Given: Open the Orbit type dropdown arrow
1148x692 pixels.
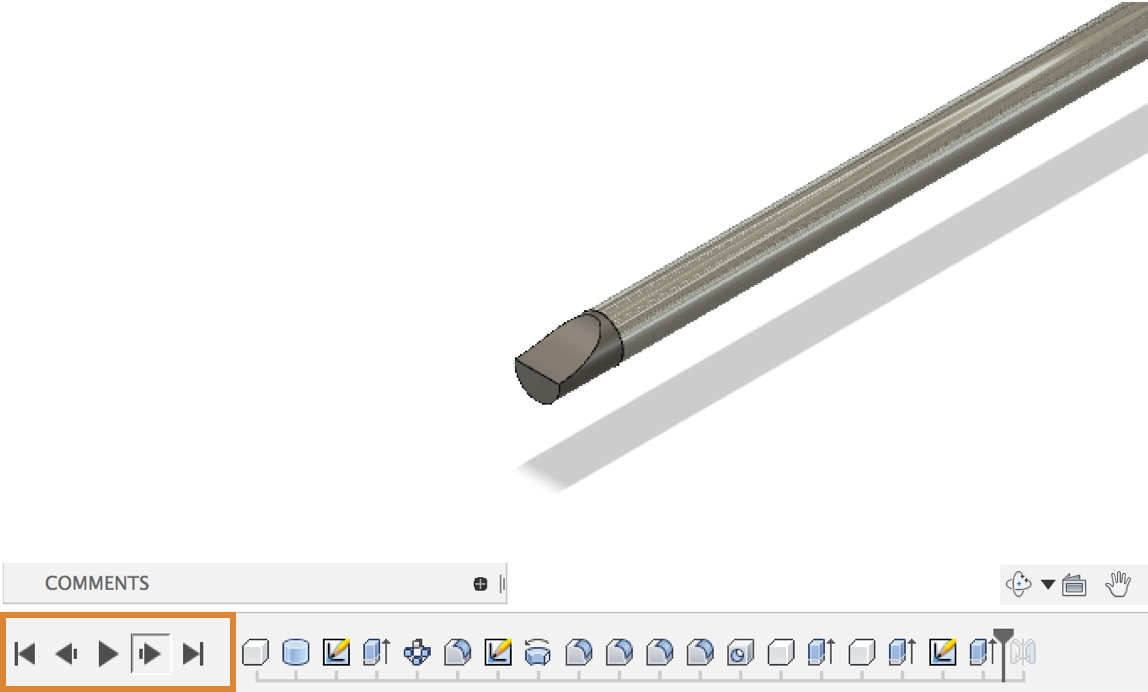Looking at the screenshot, I should [x=1048, y=584].
